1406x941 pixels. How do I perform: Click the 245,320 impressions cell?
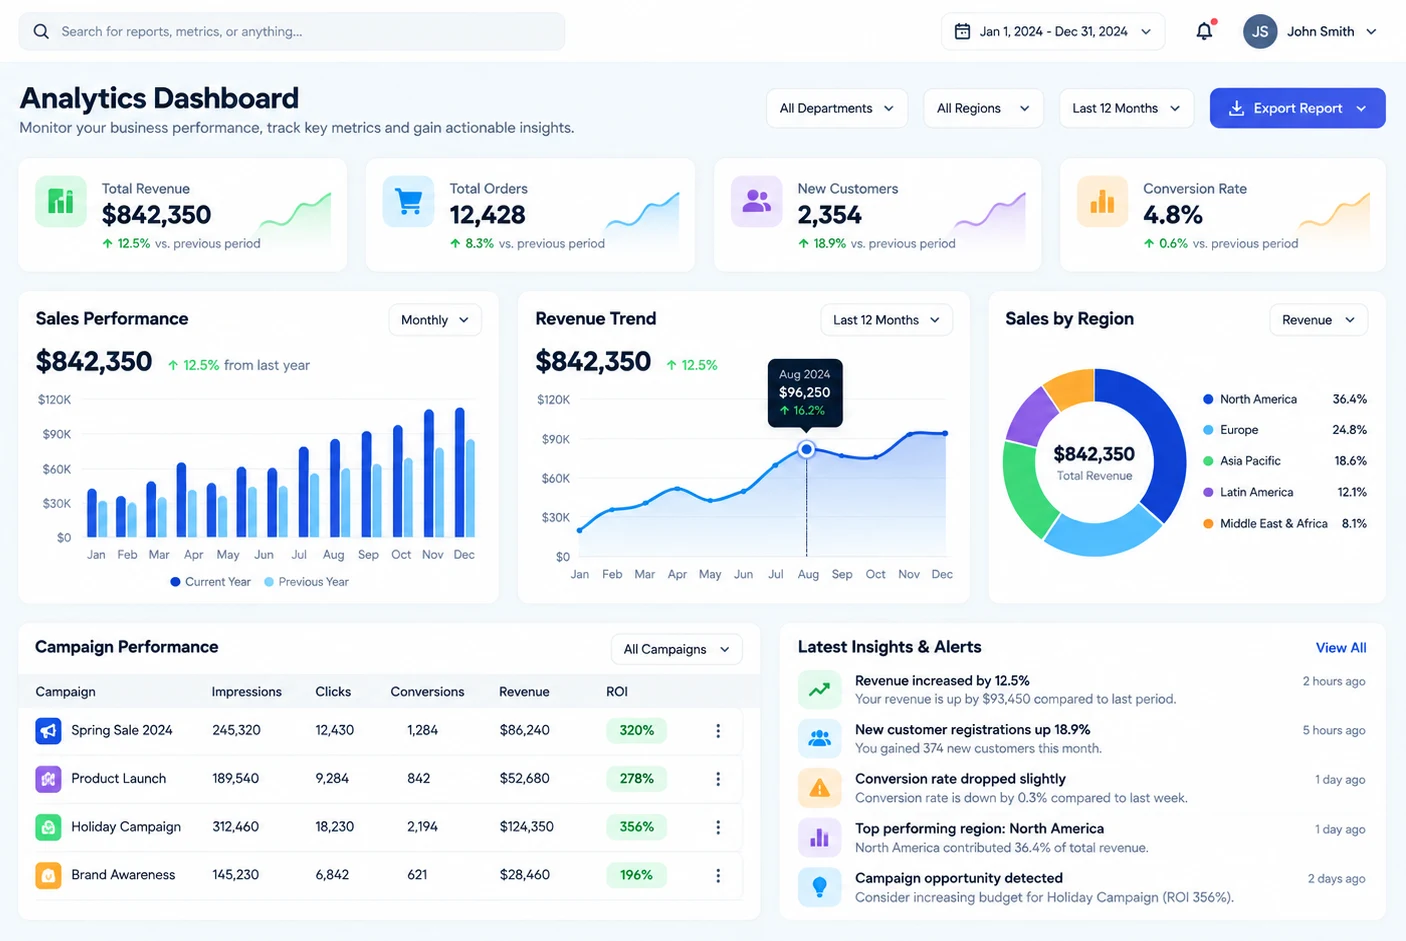pos(236,731)
